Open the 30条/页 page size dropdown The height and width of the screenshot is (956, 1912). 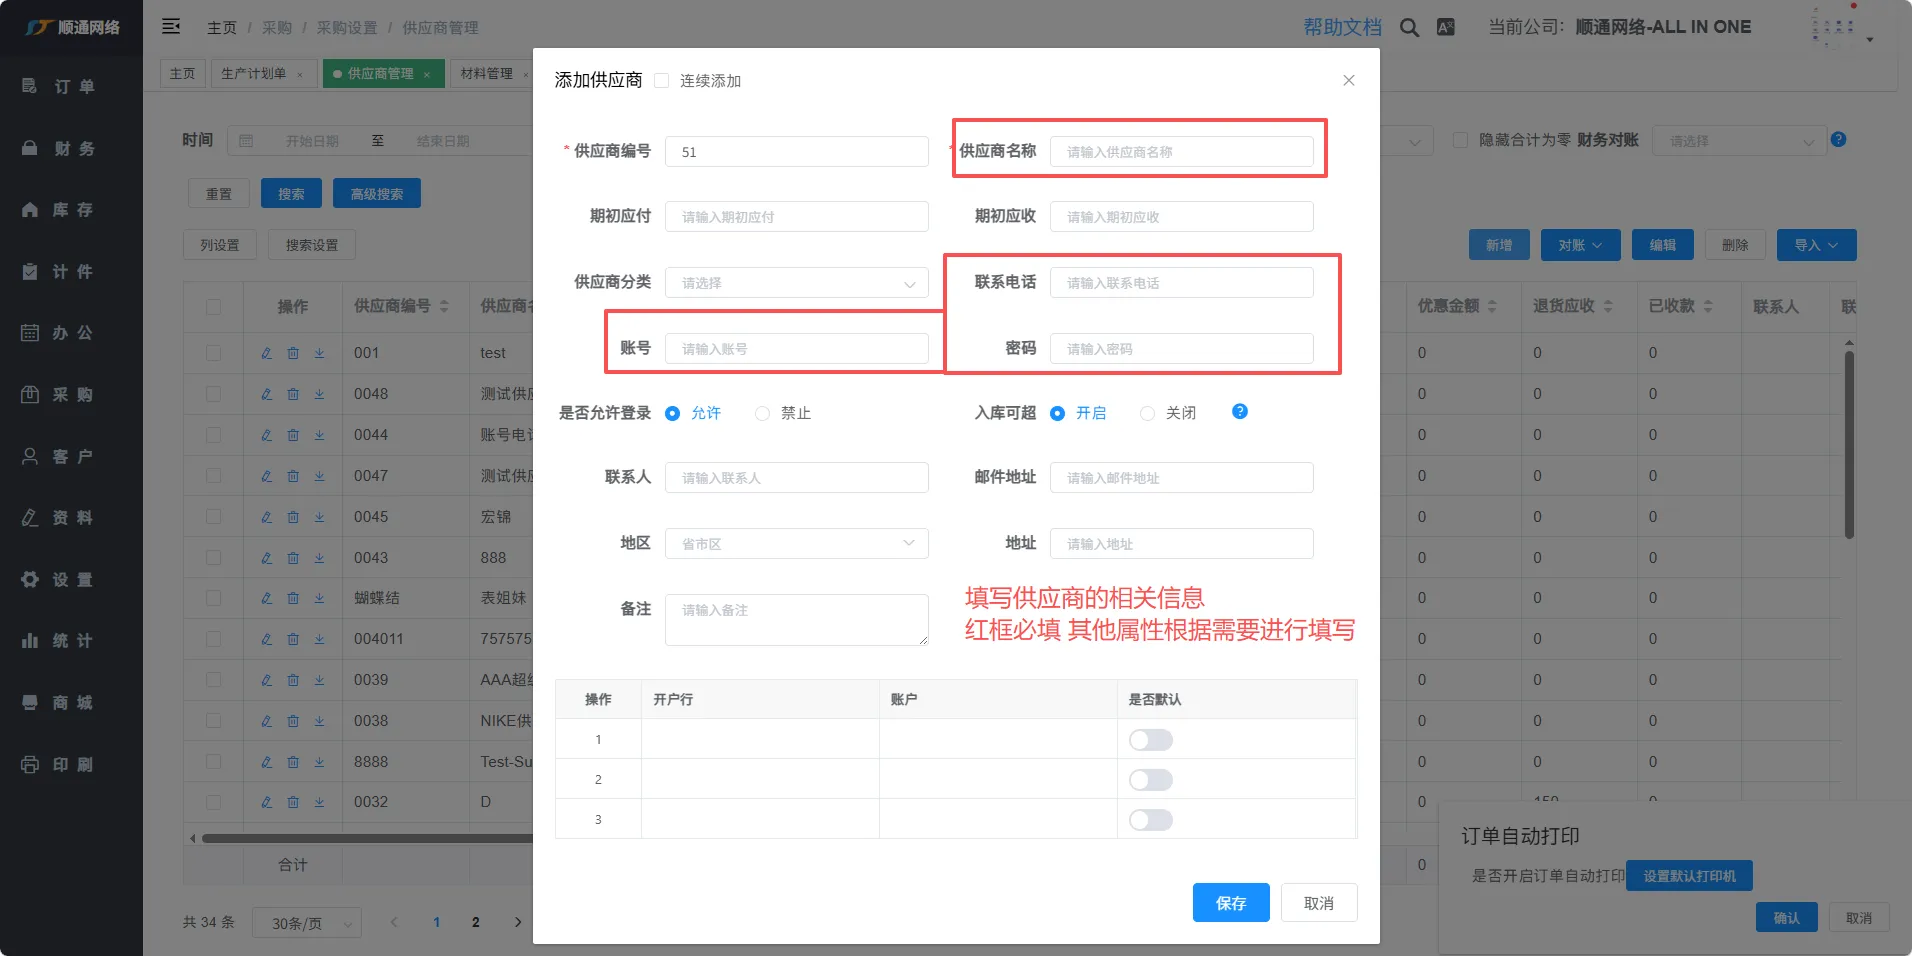coord(306,923)
